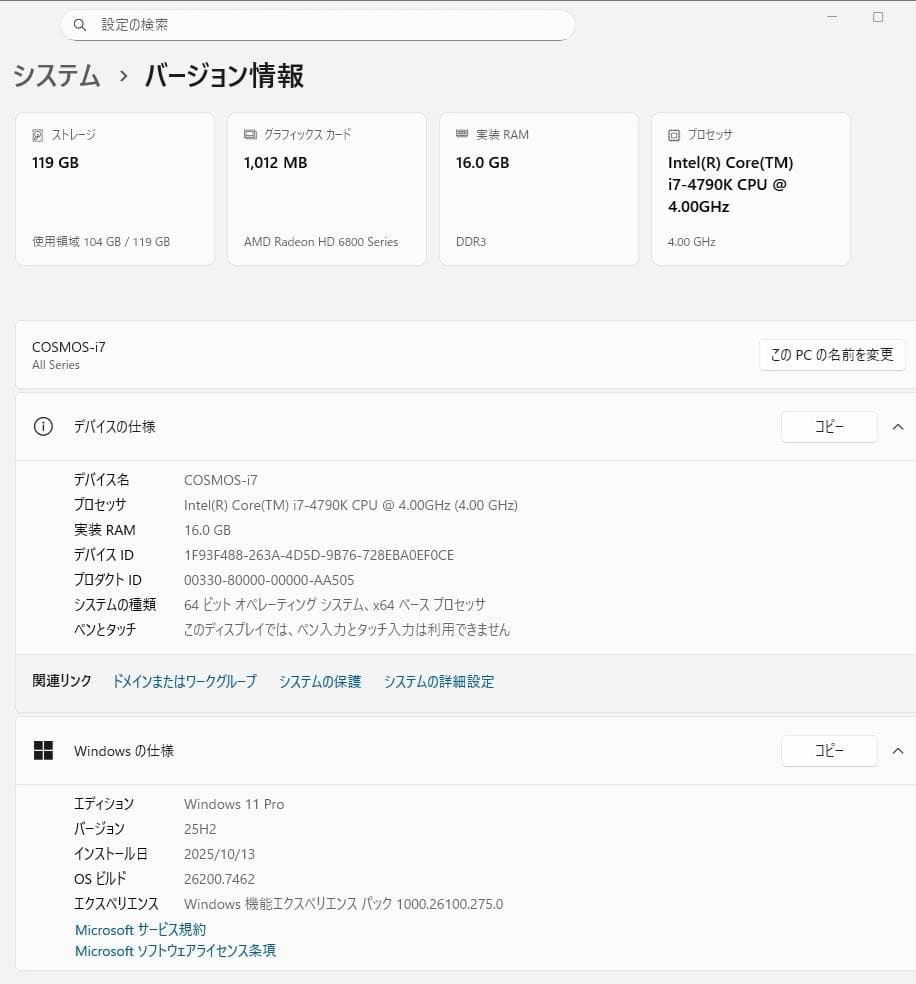Go back to システム breadcrumb
This screenshot has height=984, width=916.
click(56, 75)
